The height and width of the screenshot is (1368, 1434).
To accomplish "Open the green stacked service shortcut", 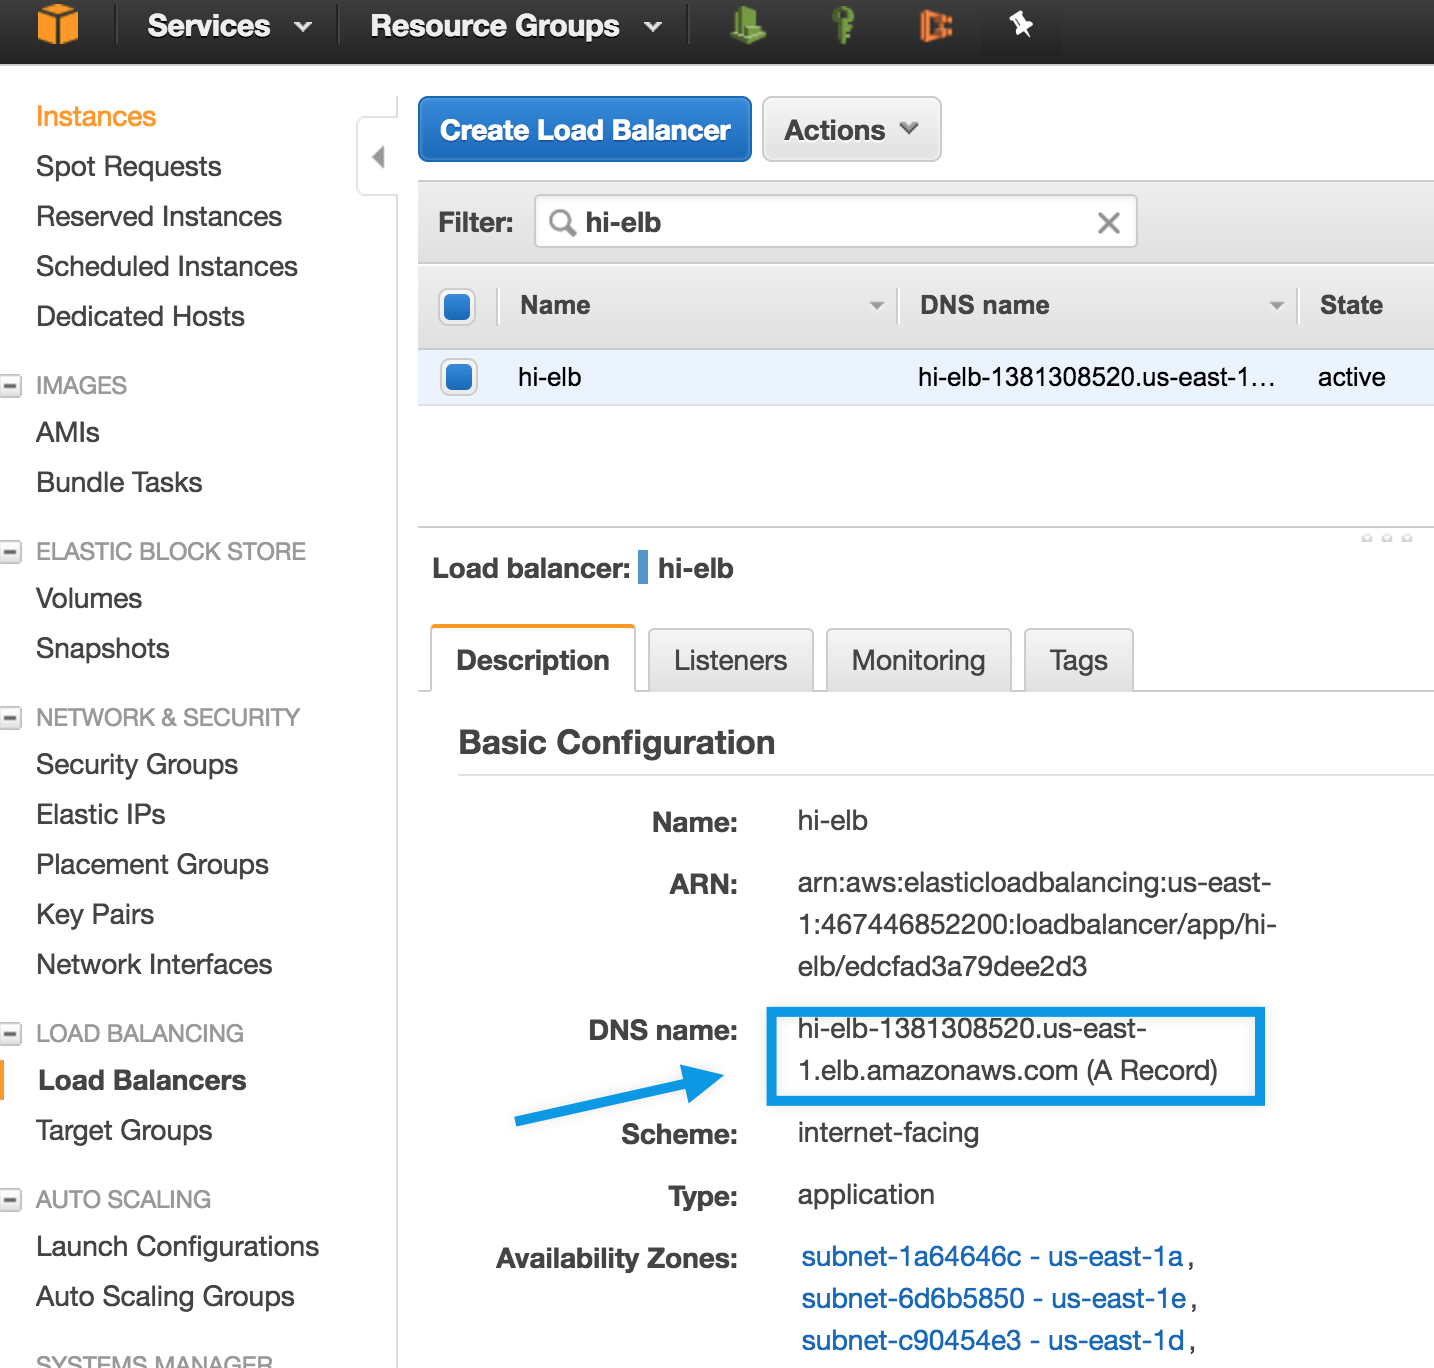I will tap(747, 25).
